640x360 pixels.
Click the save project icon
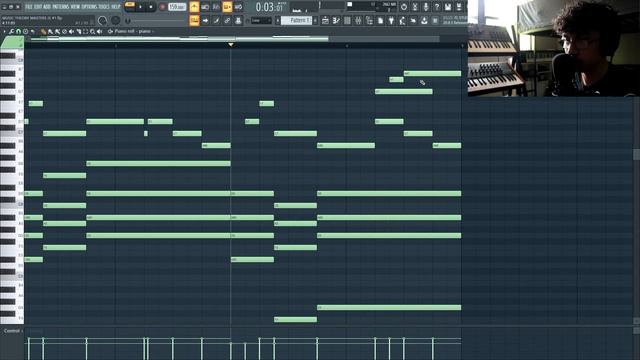click(448, 7)
